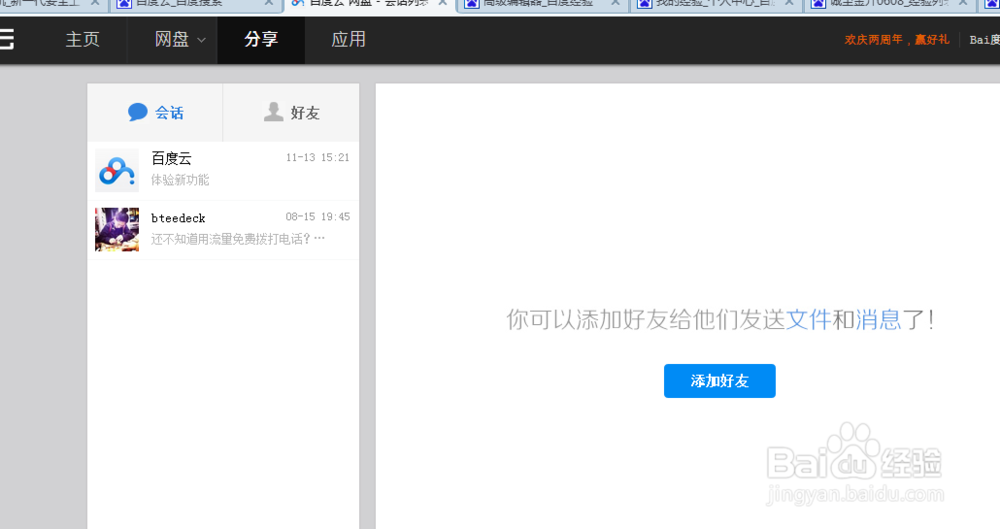Screen dimensions: 1000x529
Task: Expand the dropdown arrow next to 网盘
Action: click(x=202, y=40)
